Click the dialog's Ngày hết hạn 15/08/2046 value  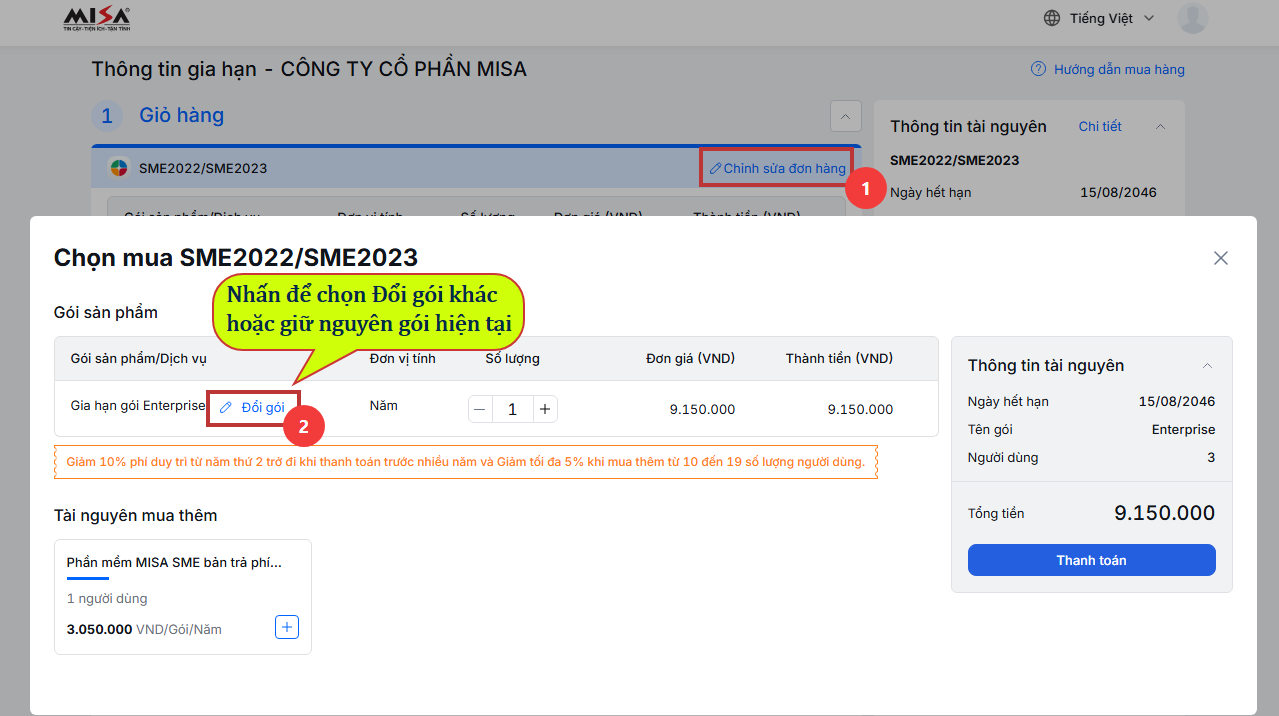(x=1177, y=402)
